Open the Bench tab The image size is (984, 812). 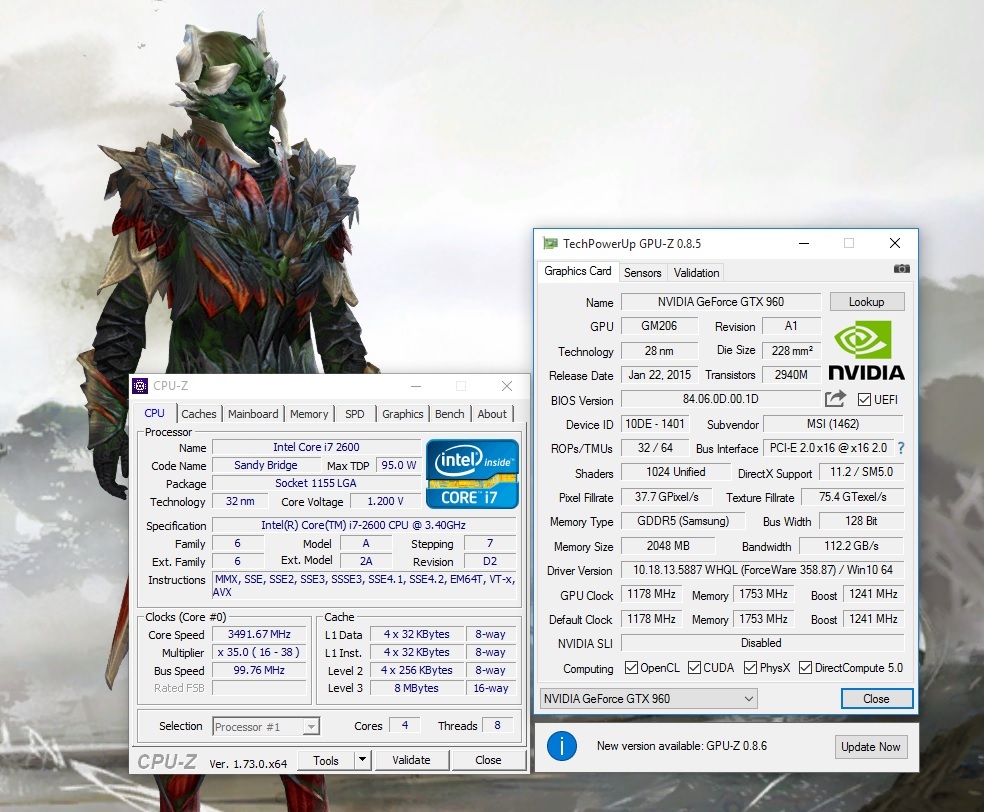tap(449, 414)
